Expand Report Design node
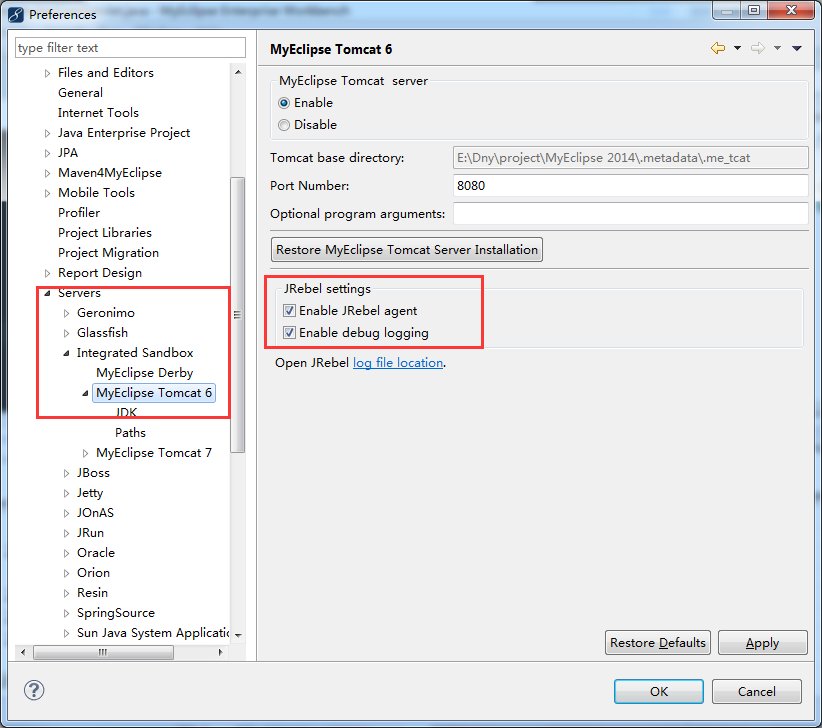822x728 pixels. [x=47, y=274]
